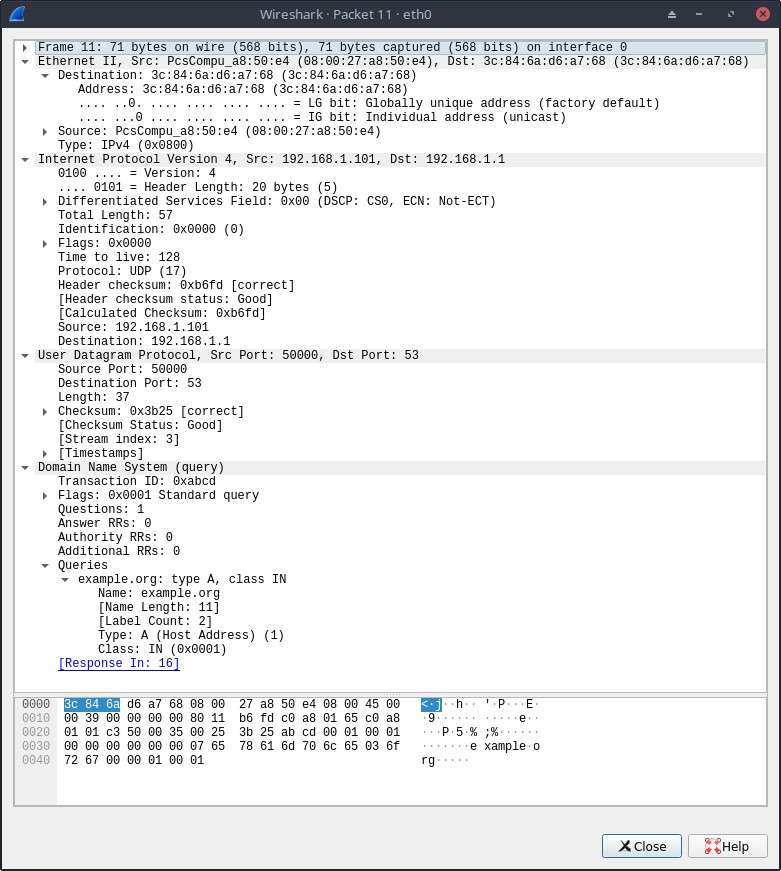The height and width of the screenshot is (871, 781).
Task: Select IP Source: 192.168.1.101 row
Action: coord(133,327)
